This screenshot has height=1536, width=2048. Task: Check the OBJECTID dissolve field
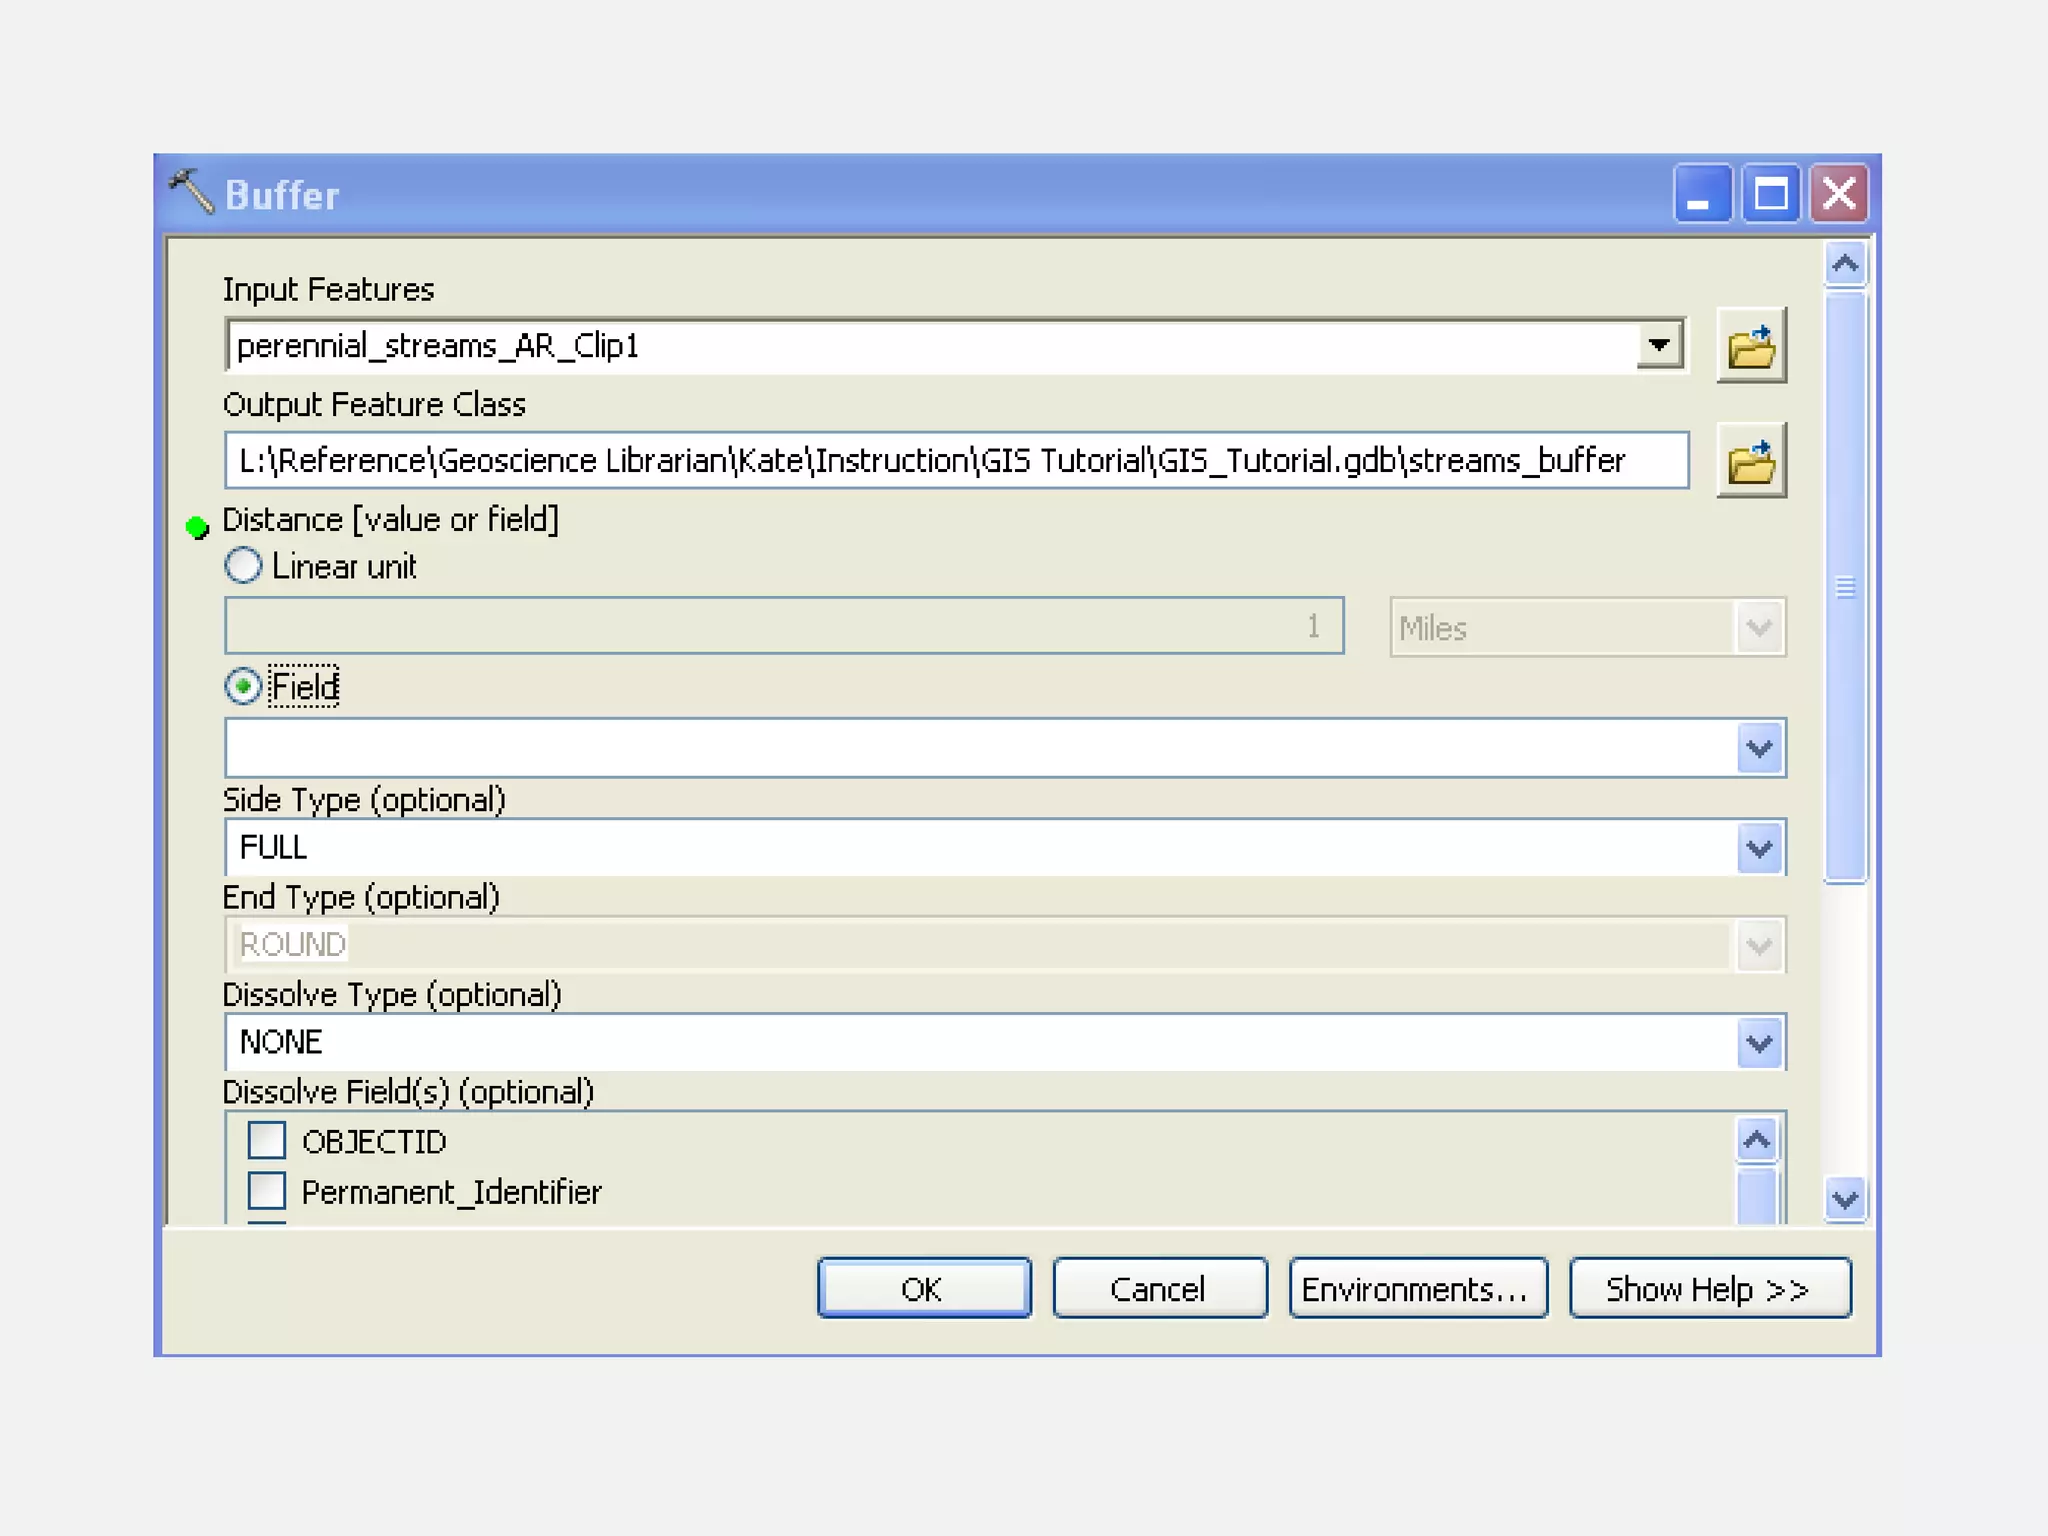point(267,1141)
